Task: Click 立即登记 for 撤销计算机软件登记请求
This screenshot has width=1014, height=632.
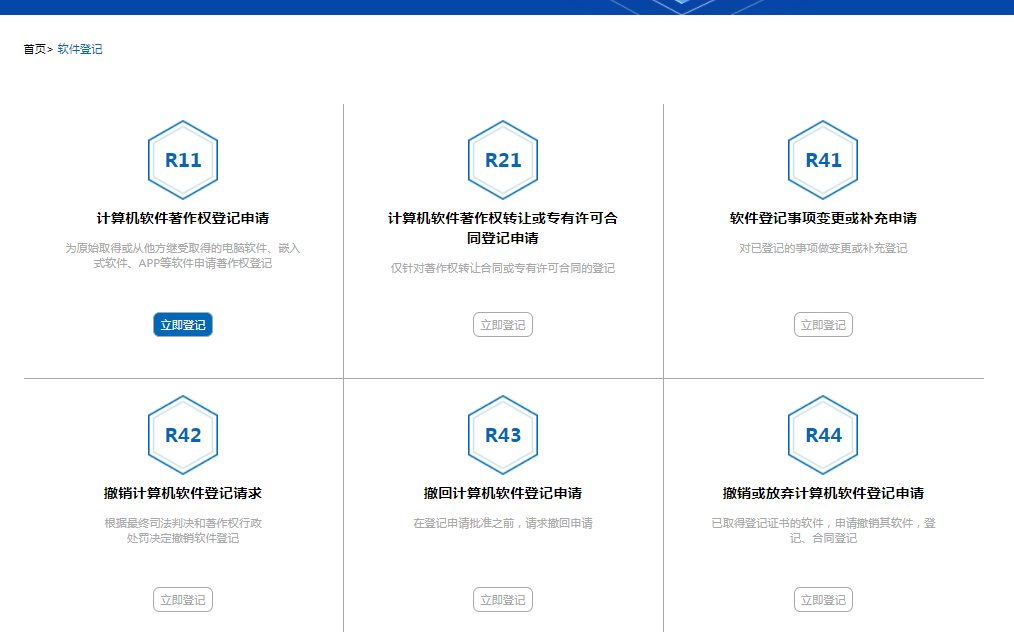Action: point(183,599)
